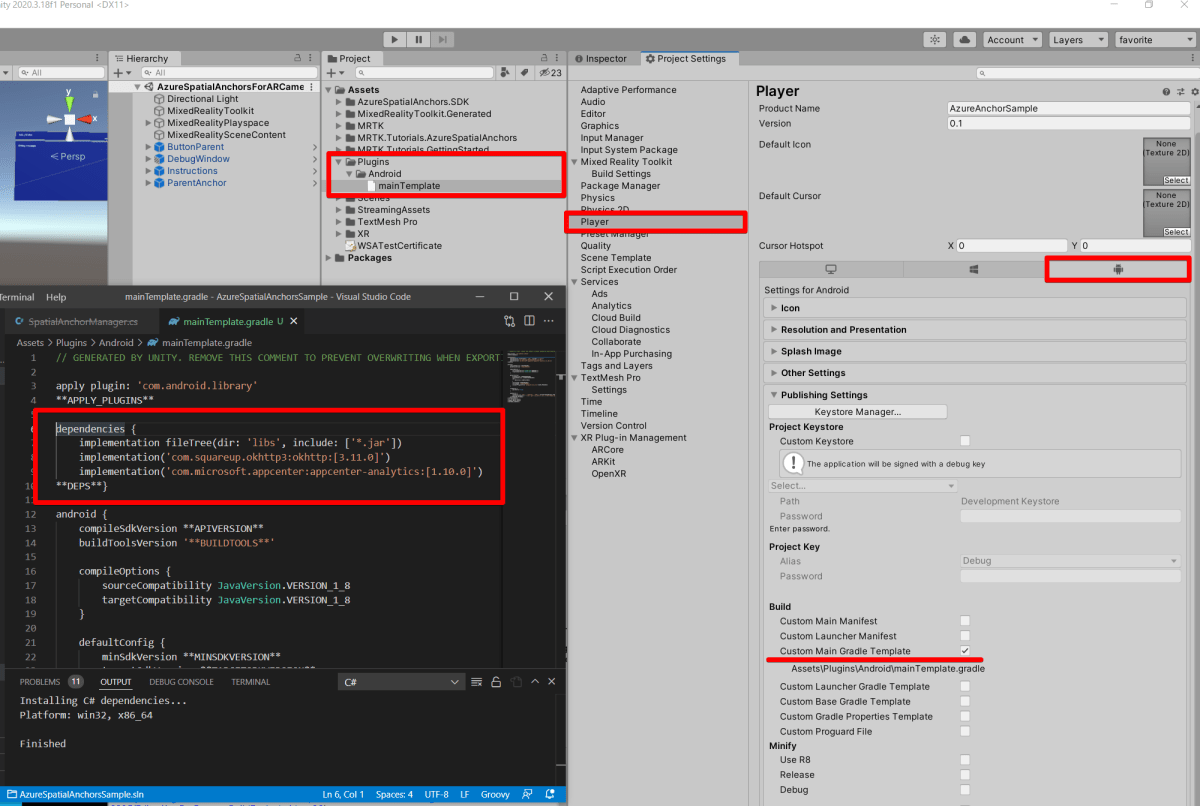1200x806 pixels.
Task: Click the Pause button in Unity toolbar
Action: [419, 39]
